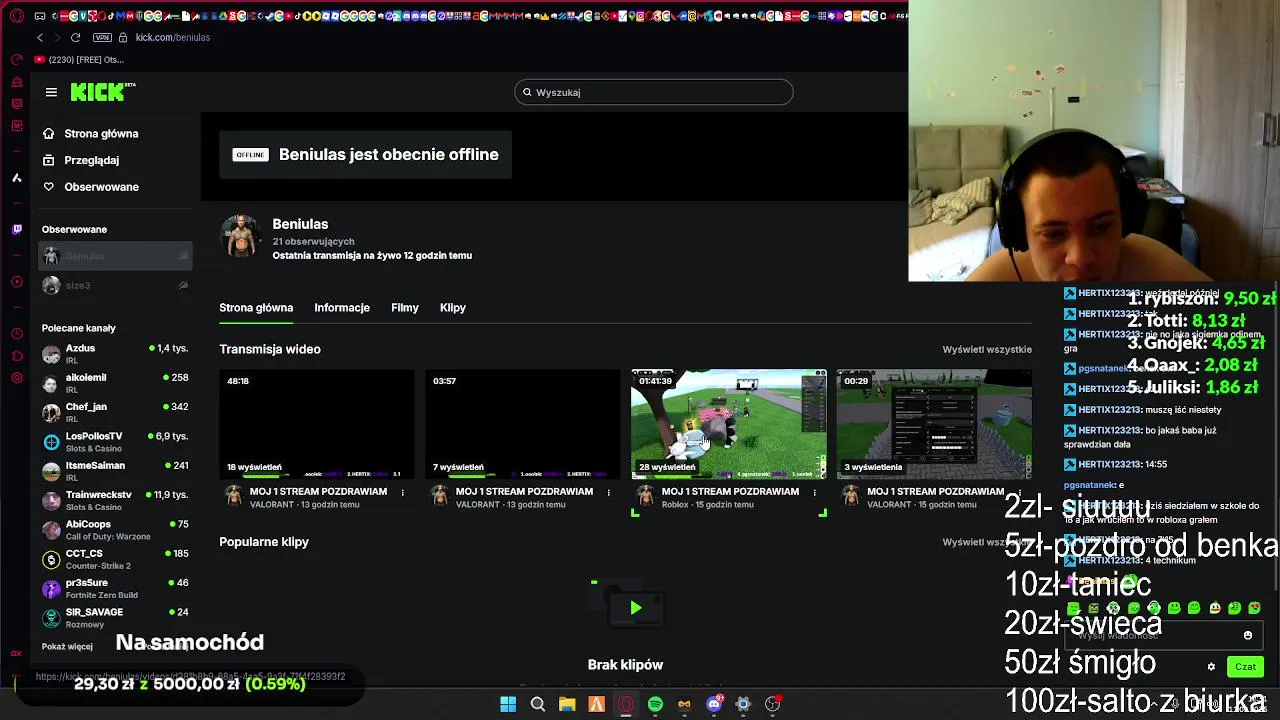Expand list with Pokaż więcej

tap(67, 646)
